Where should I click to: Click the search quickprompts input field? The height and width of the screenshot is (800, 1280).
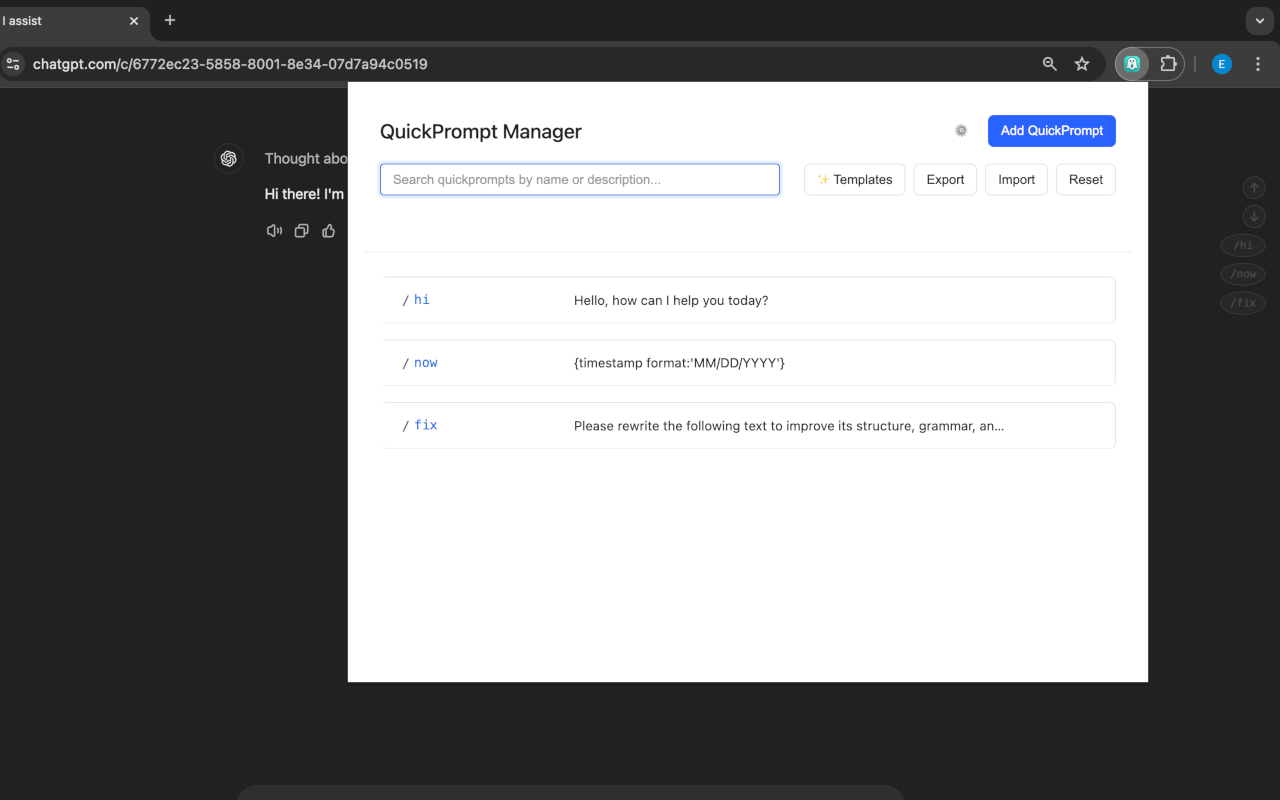pyautogui.click(x=580, y=180)
